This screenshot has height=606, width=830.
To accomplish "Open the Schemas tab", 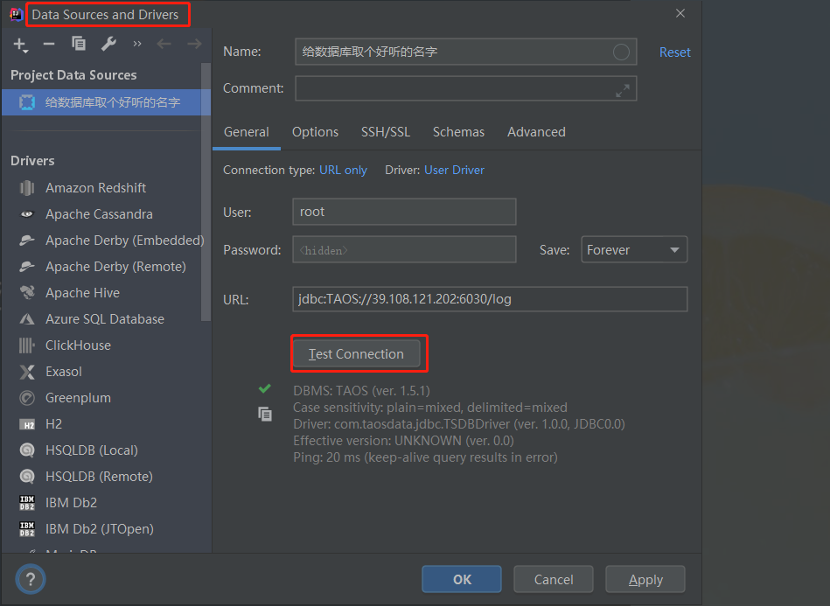I will [458, 132].
